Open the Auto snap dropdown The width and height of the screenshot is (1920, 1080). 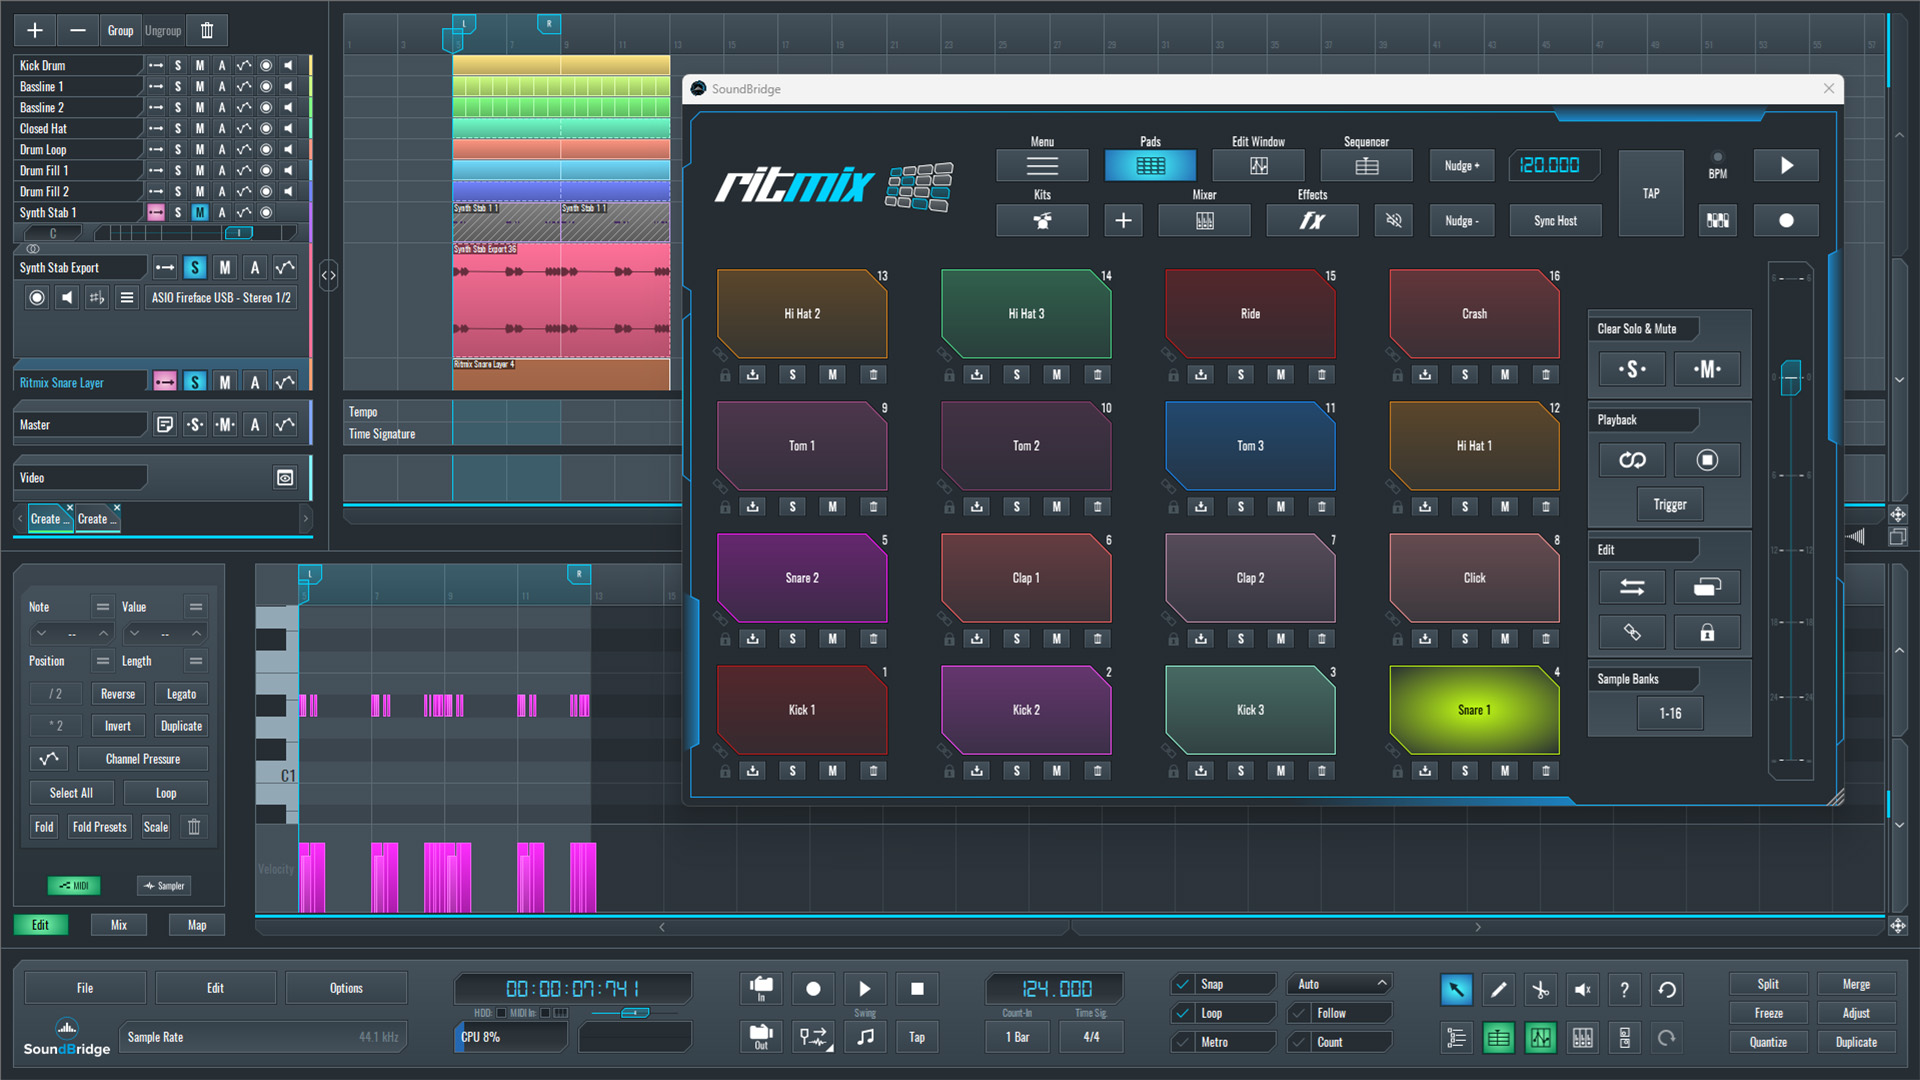[1340, 984]
